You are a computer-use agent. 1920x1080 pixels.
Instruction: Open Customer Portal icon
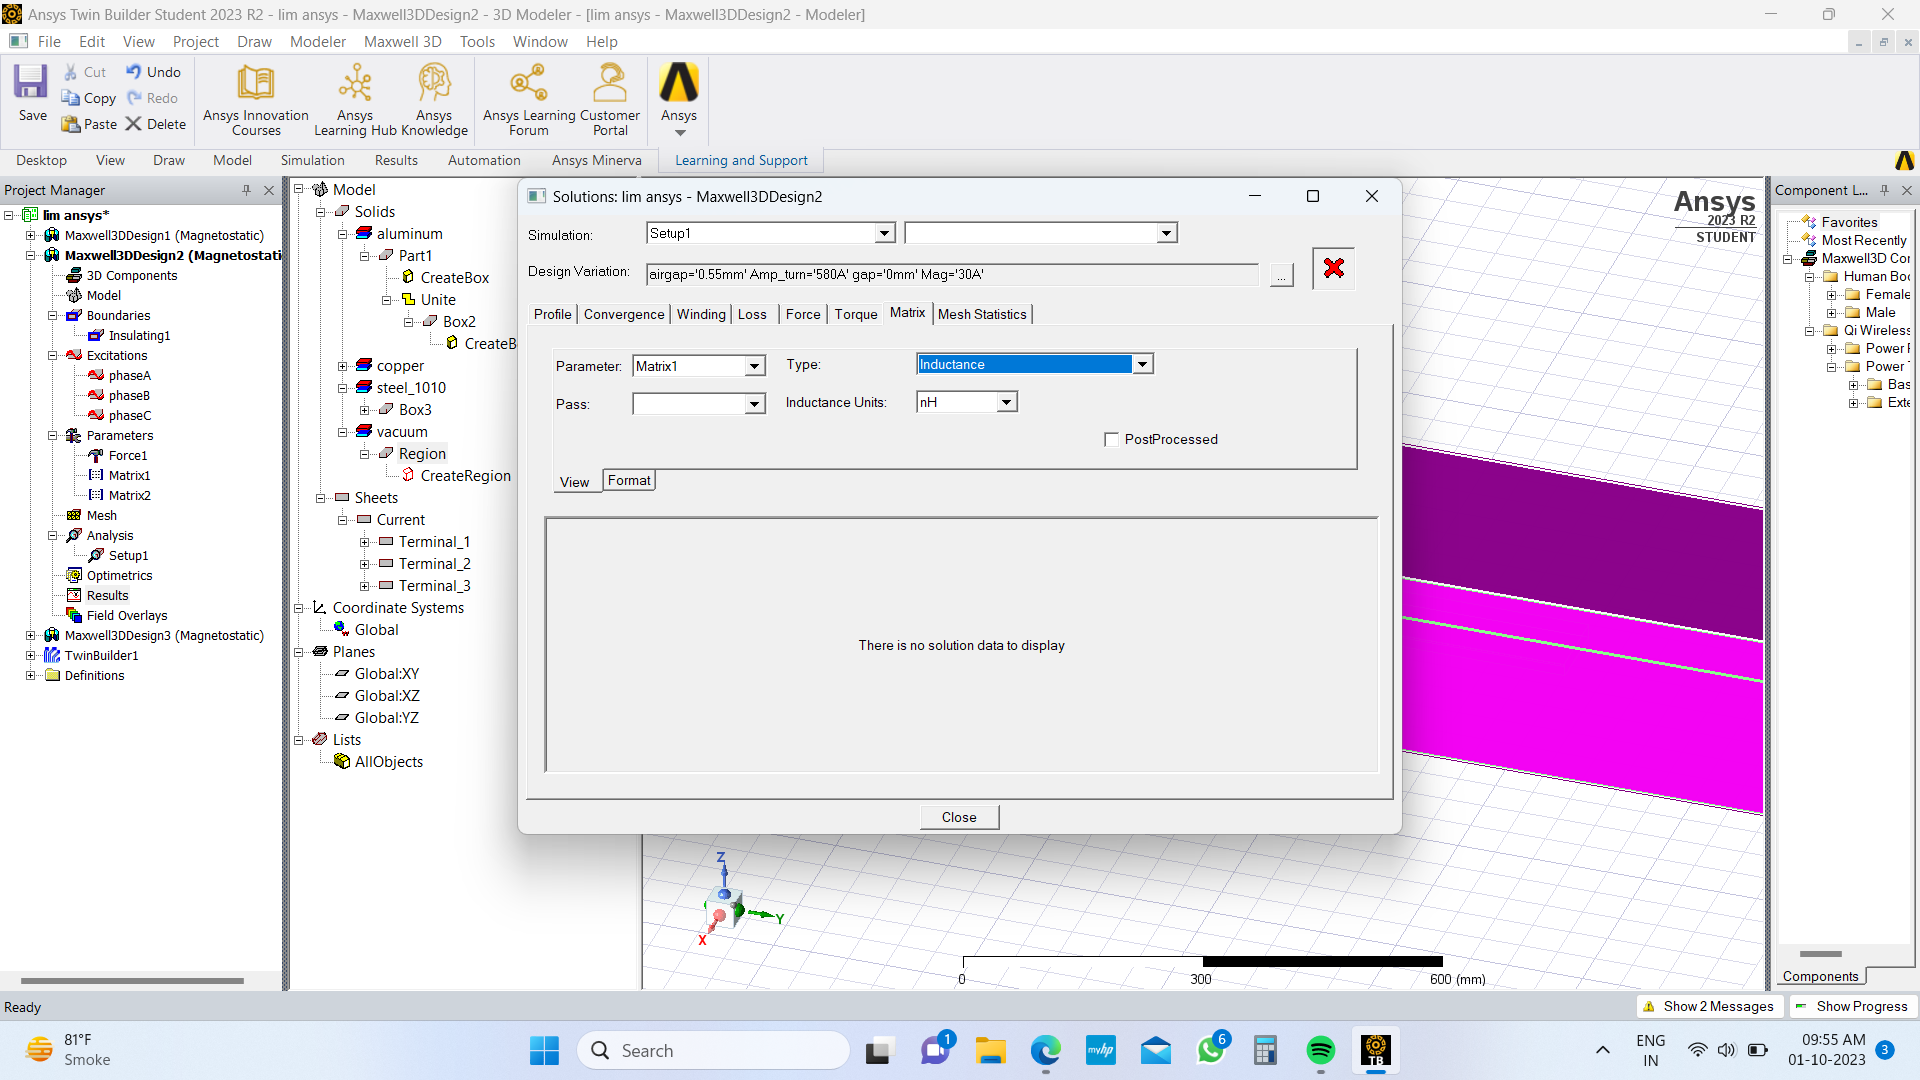click(609, 82)
